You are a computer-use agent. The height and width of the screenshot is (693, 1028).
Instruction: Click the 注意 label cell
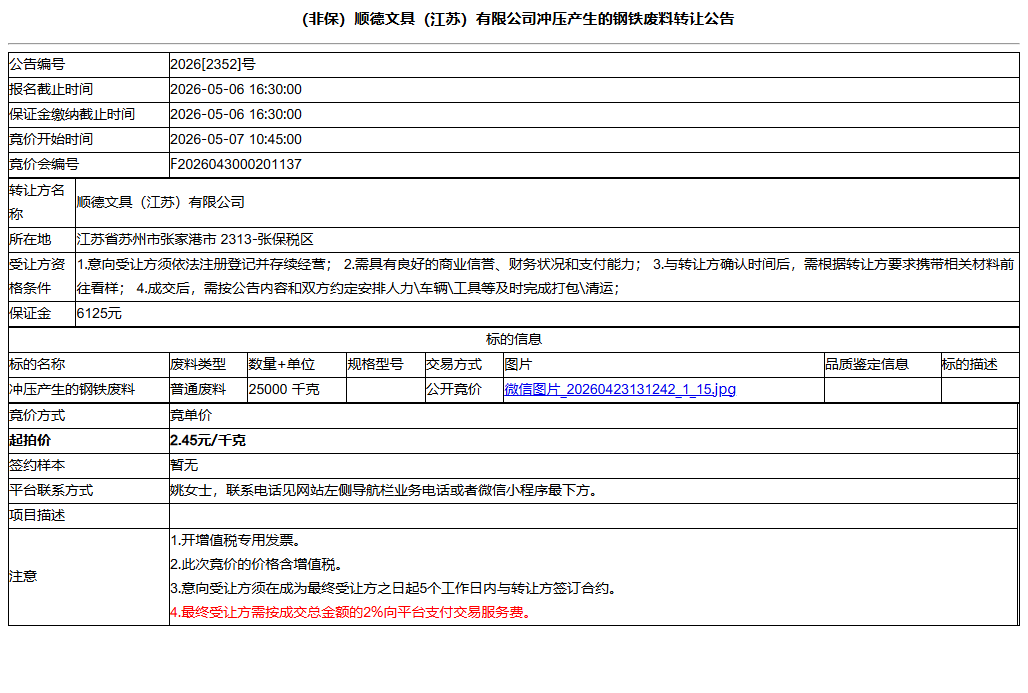point(89,577)
